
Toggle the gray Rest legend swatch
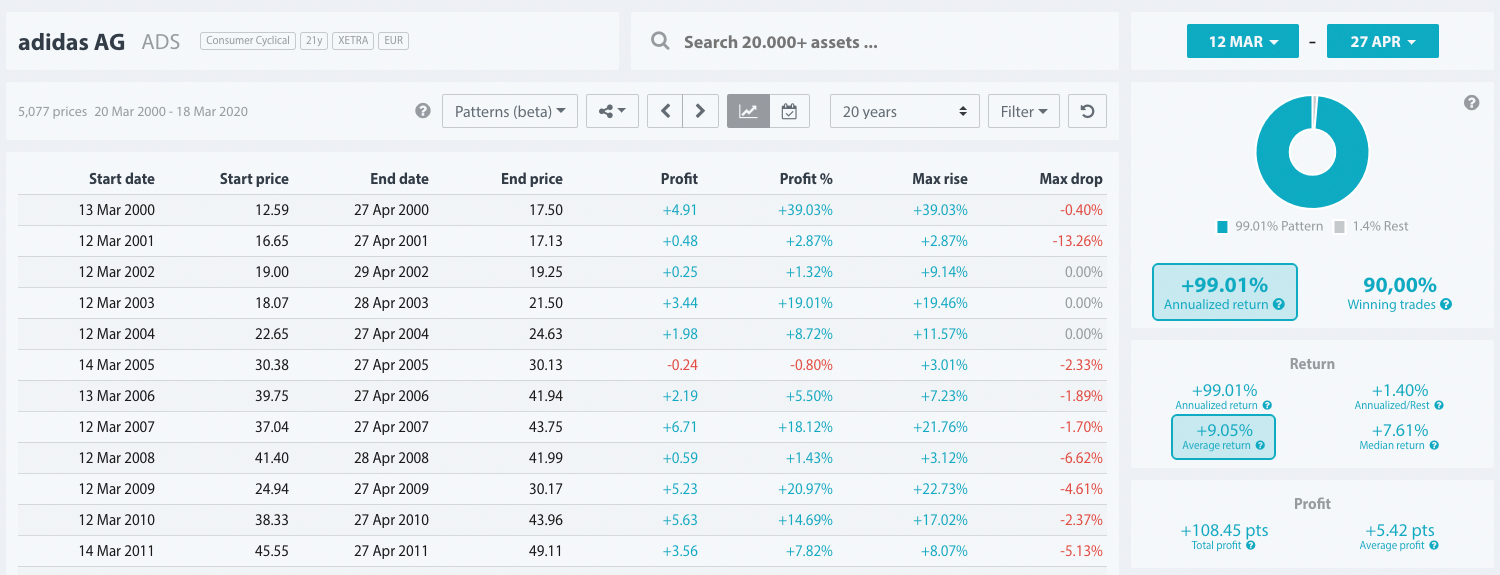(1340, 227)
